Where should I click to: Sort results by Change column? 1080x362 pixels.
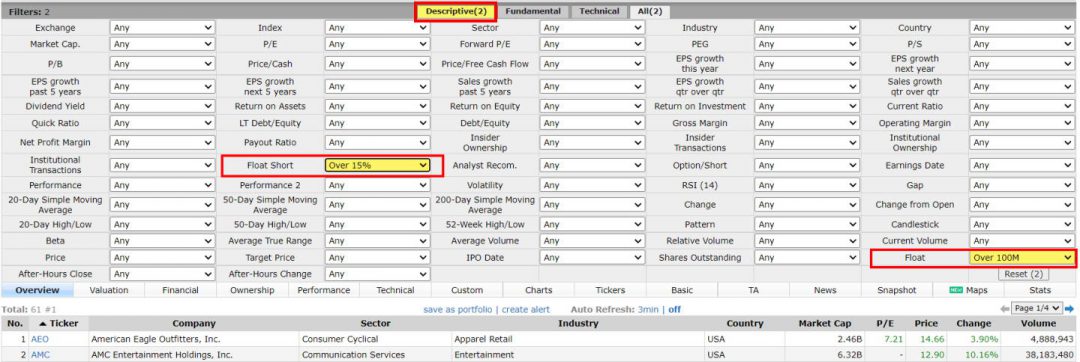(973, 323)
